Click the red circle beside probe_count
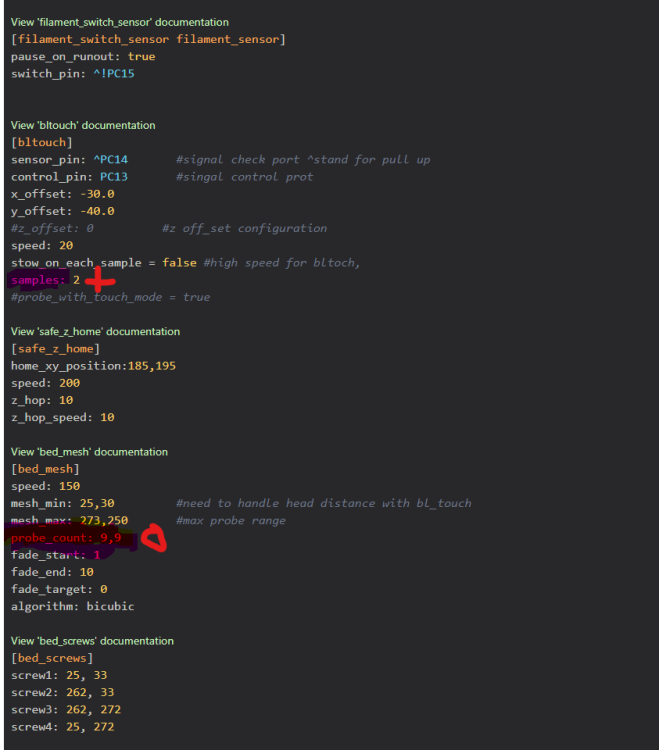Screen dimensions: 659x750 point(154,540)
